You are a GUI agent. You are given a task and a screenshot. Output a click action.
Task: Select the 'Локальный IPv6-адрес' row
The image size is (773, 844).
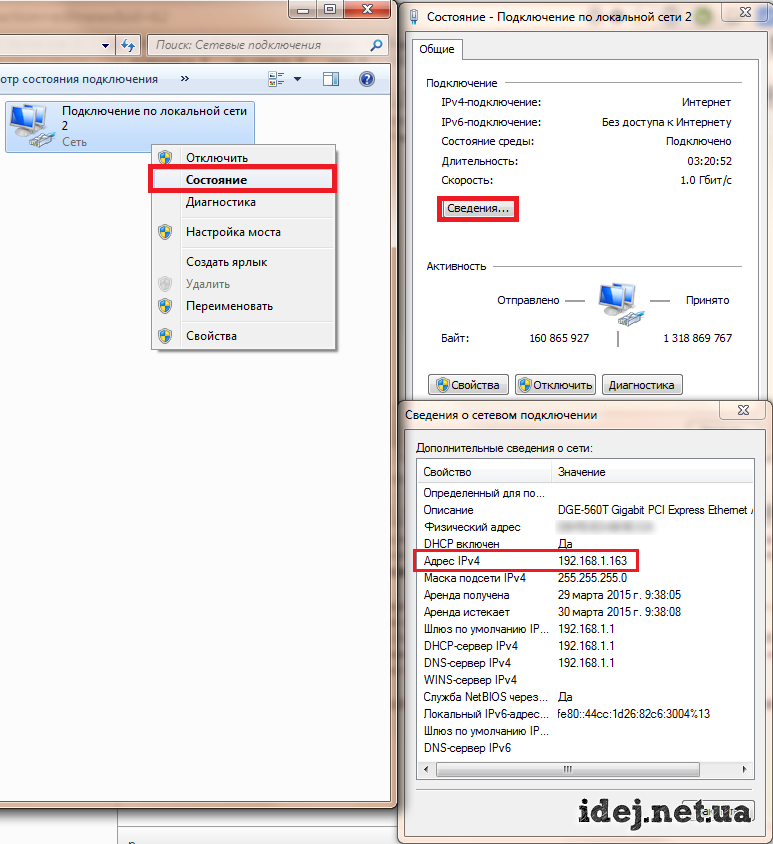(585, 714)
